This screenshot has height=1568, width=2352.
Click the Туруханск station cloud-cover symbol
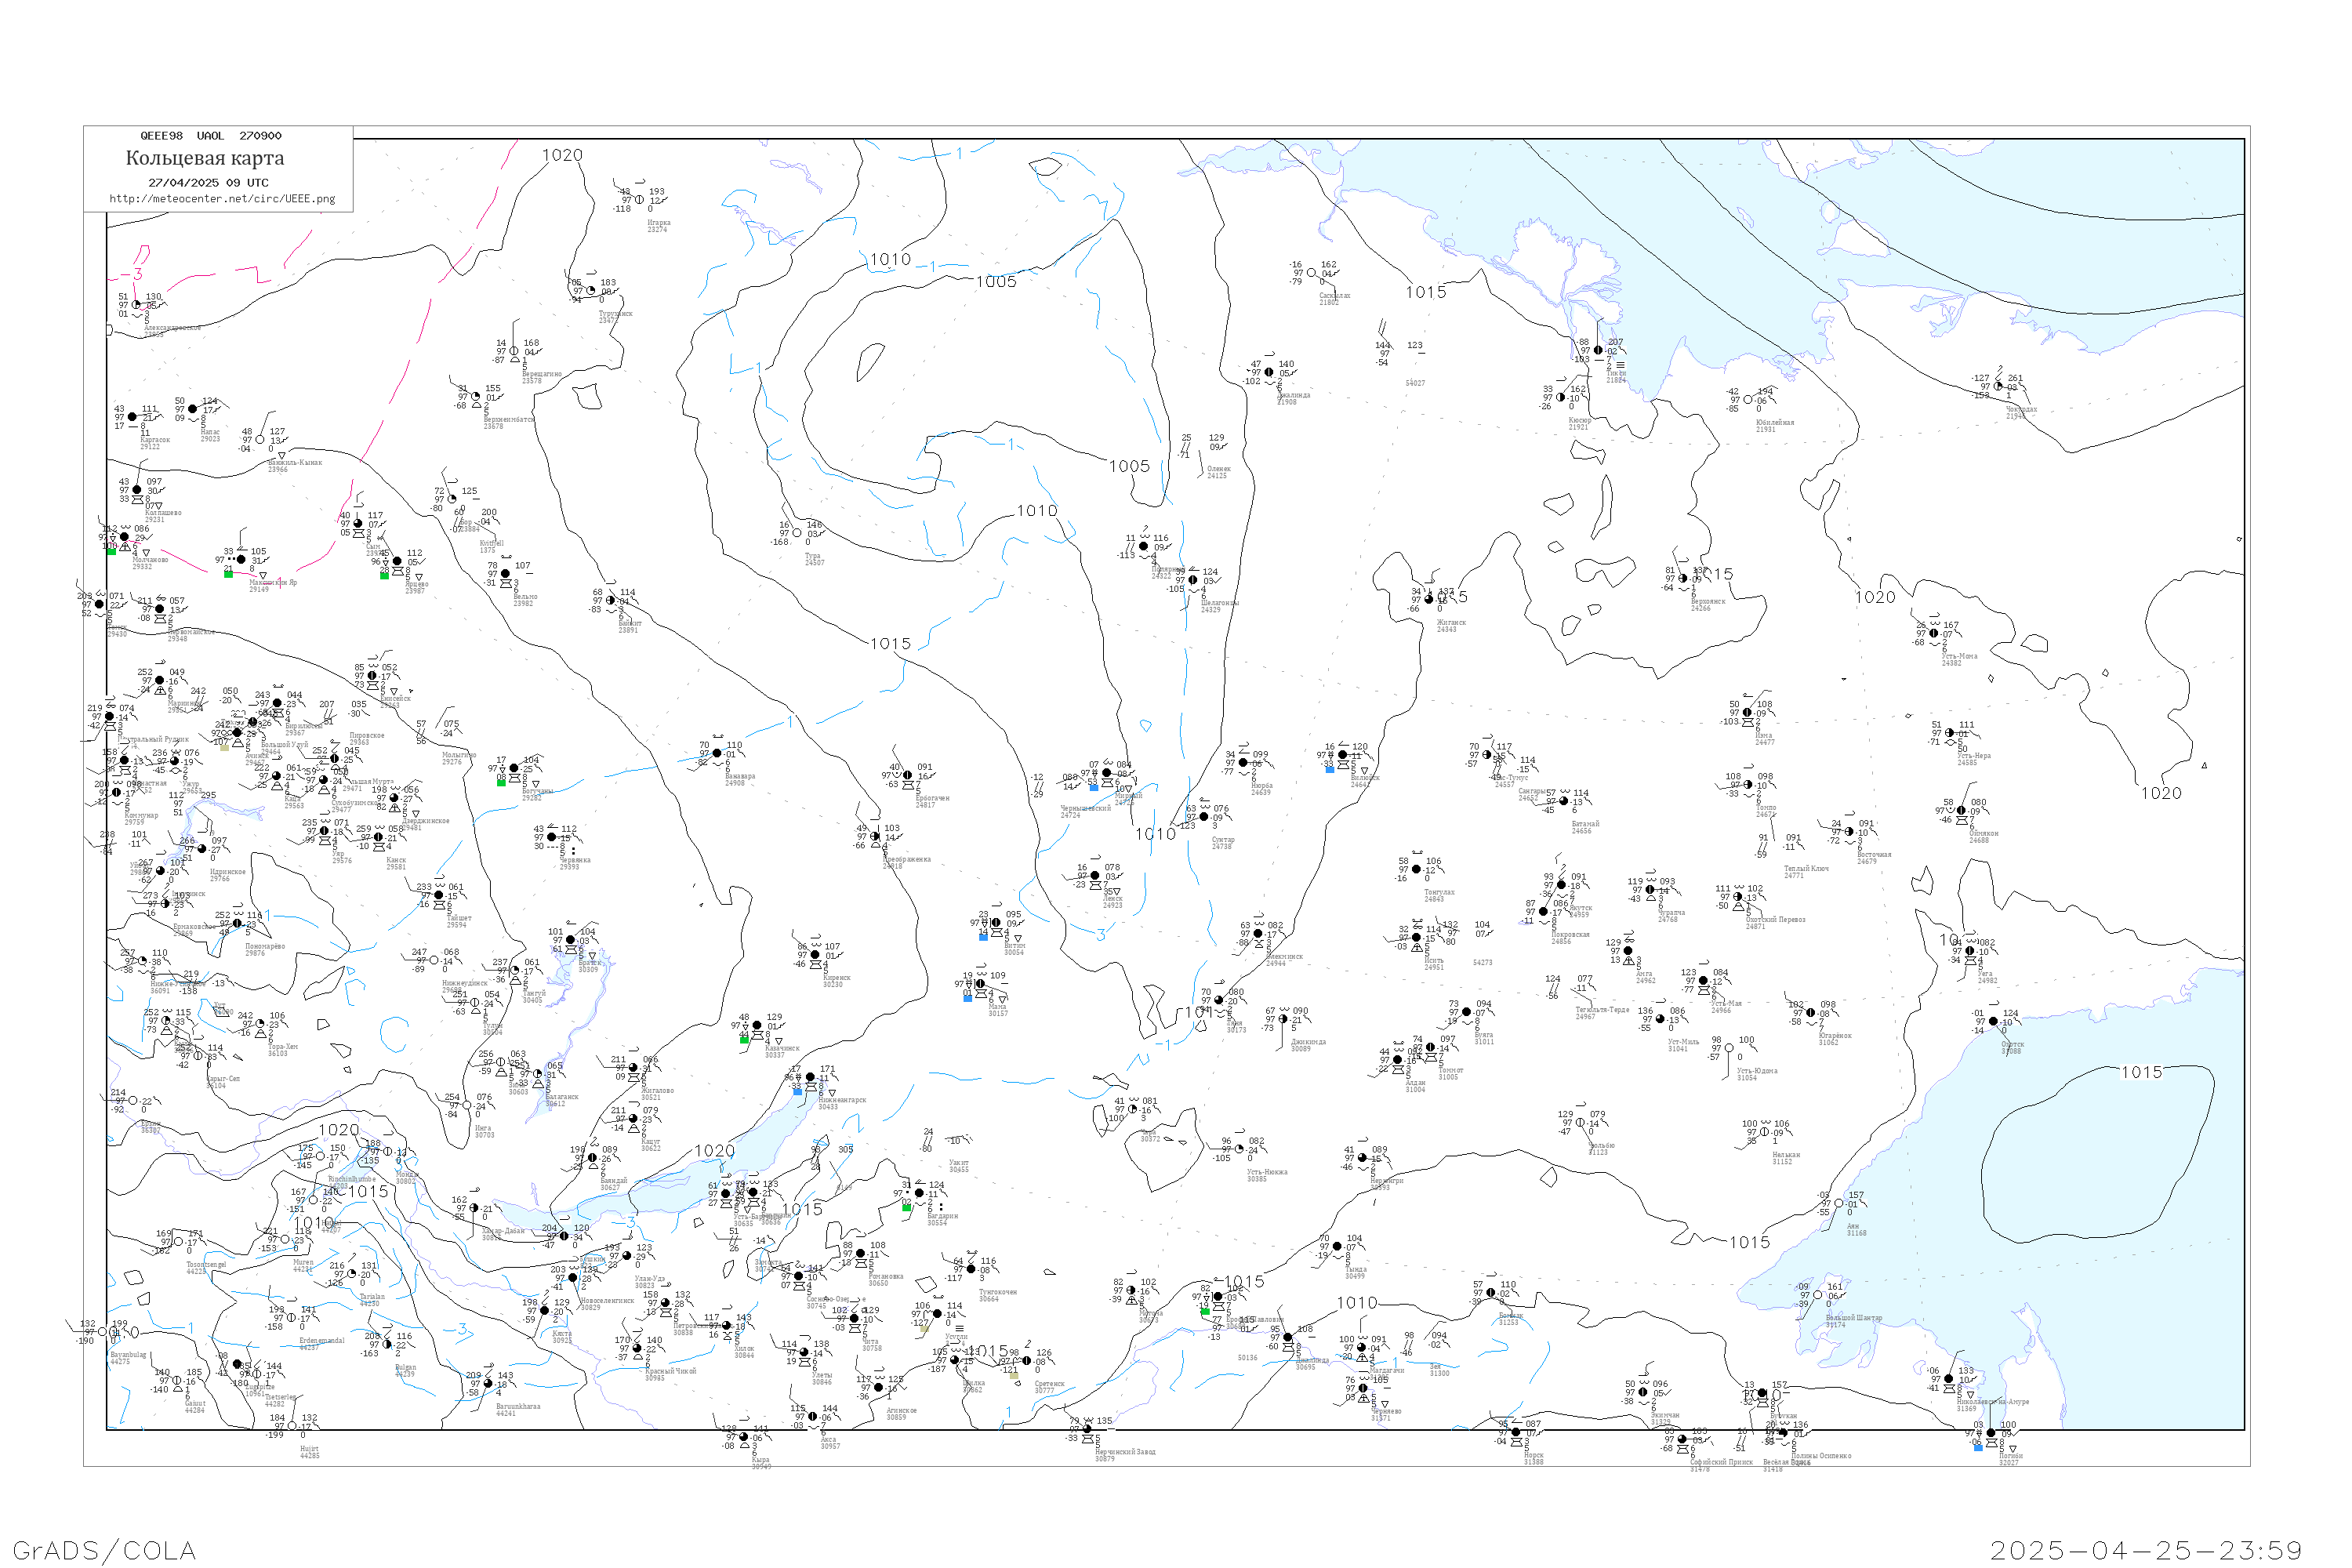[591, 291]
